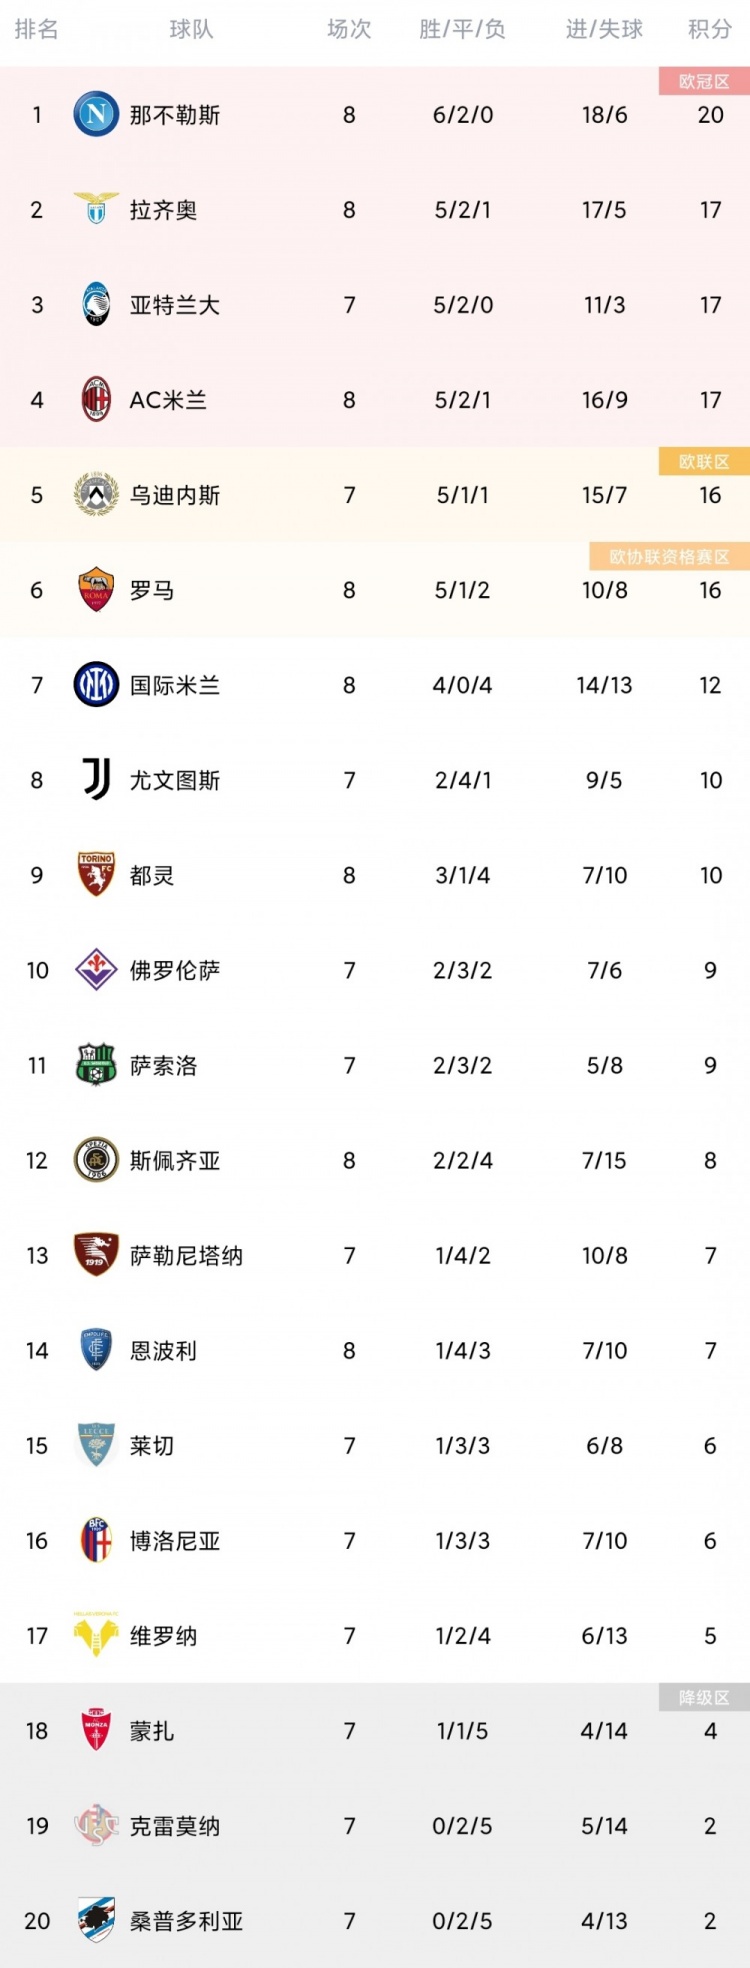The height and width of the screenshot is (1968, 750).
Task: Click the 欧协联资格赛区 label
Action: (670, 556)
